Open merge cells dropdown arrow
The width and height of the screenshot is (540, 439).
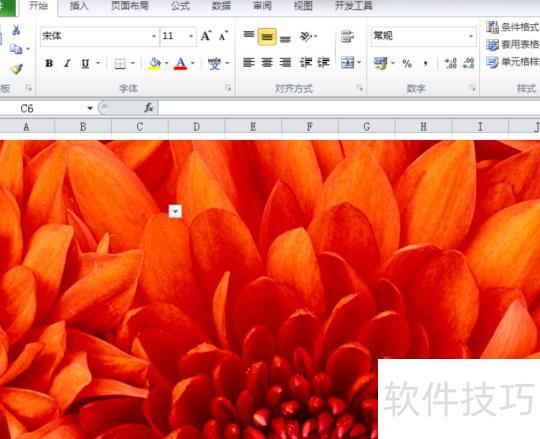click(359, 63)
